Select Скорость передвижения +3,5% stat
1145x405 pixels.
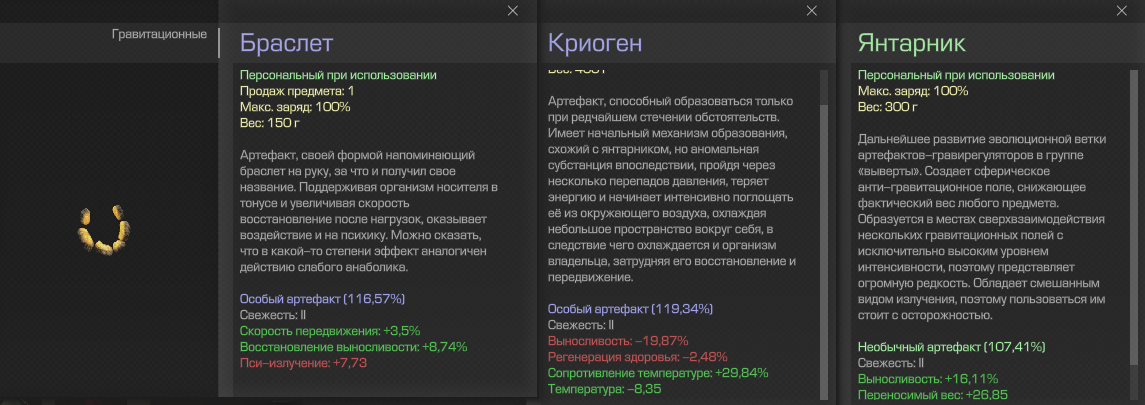coord(330,331)
